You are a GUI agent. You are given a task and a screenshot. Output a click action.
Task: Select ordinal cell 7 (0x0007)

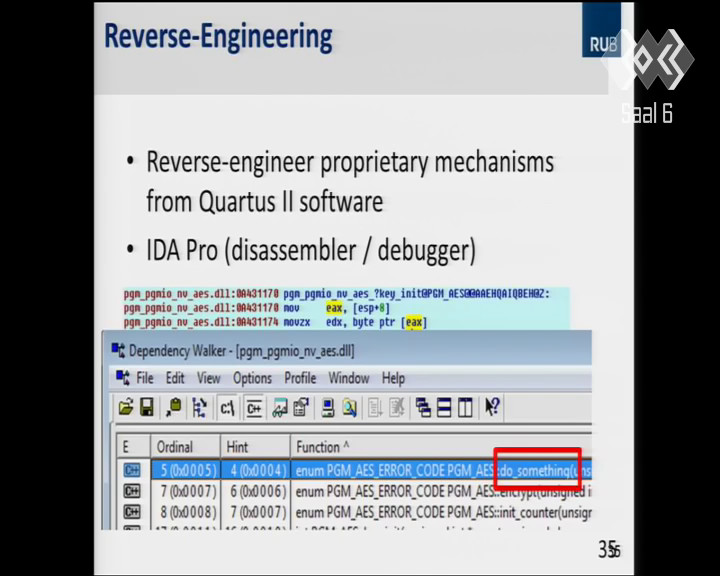[188, 491]
